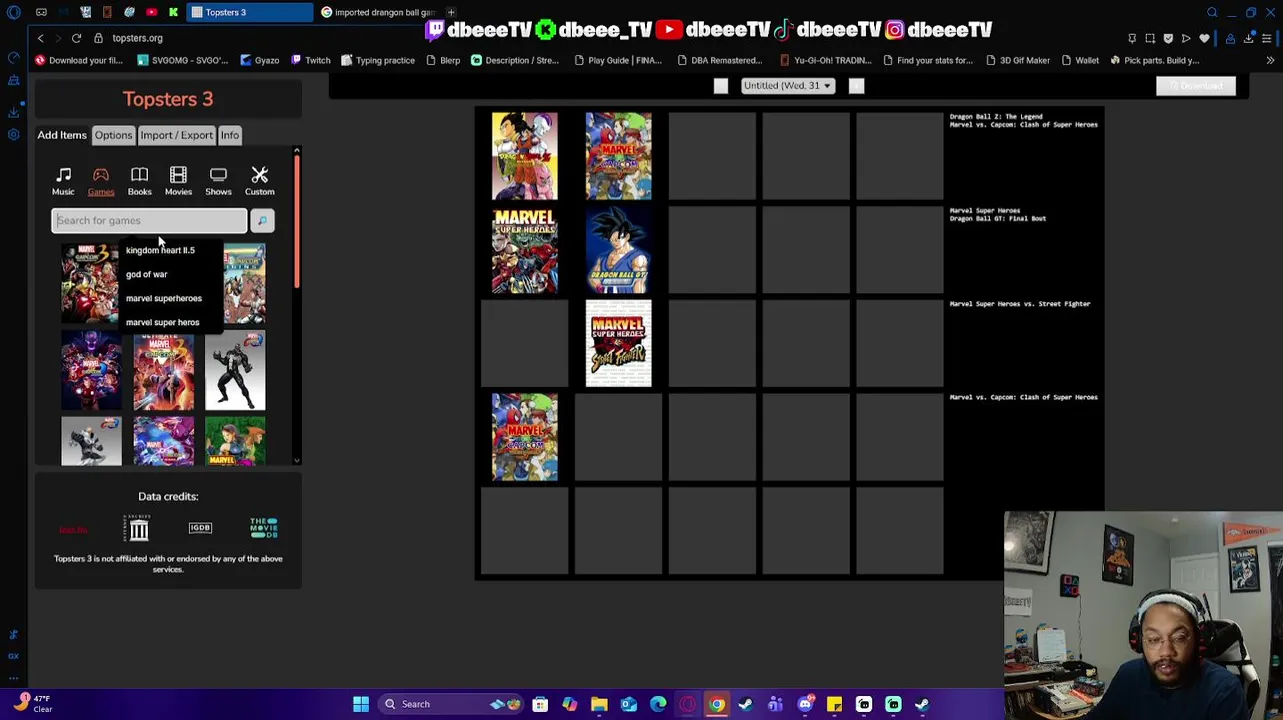Screen dimensions: 1283x720
Task: Select the Books category icon
Action: point(139,181)
